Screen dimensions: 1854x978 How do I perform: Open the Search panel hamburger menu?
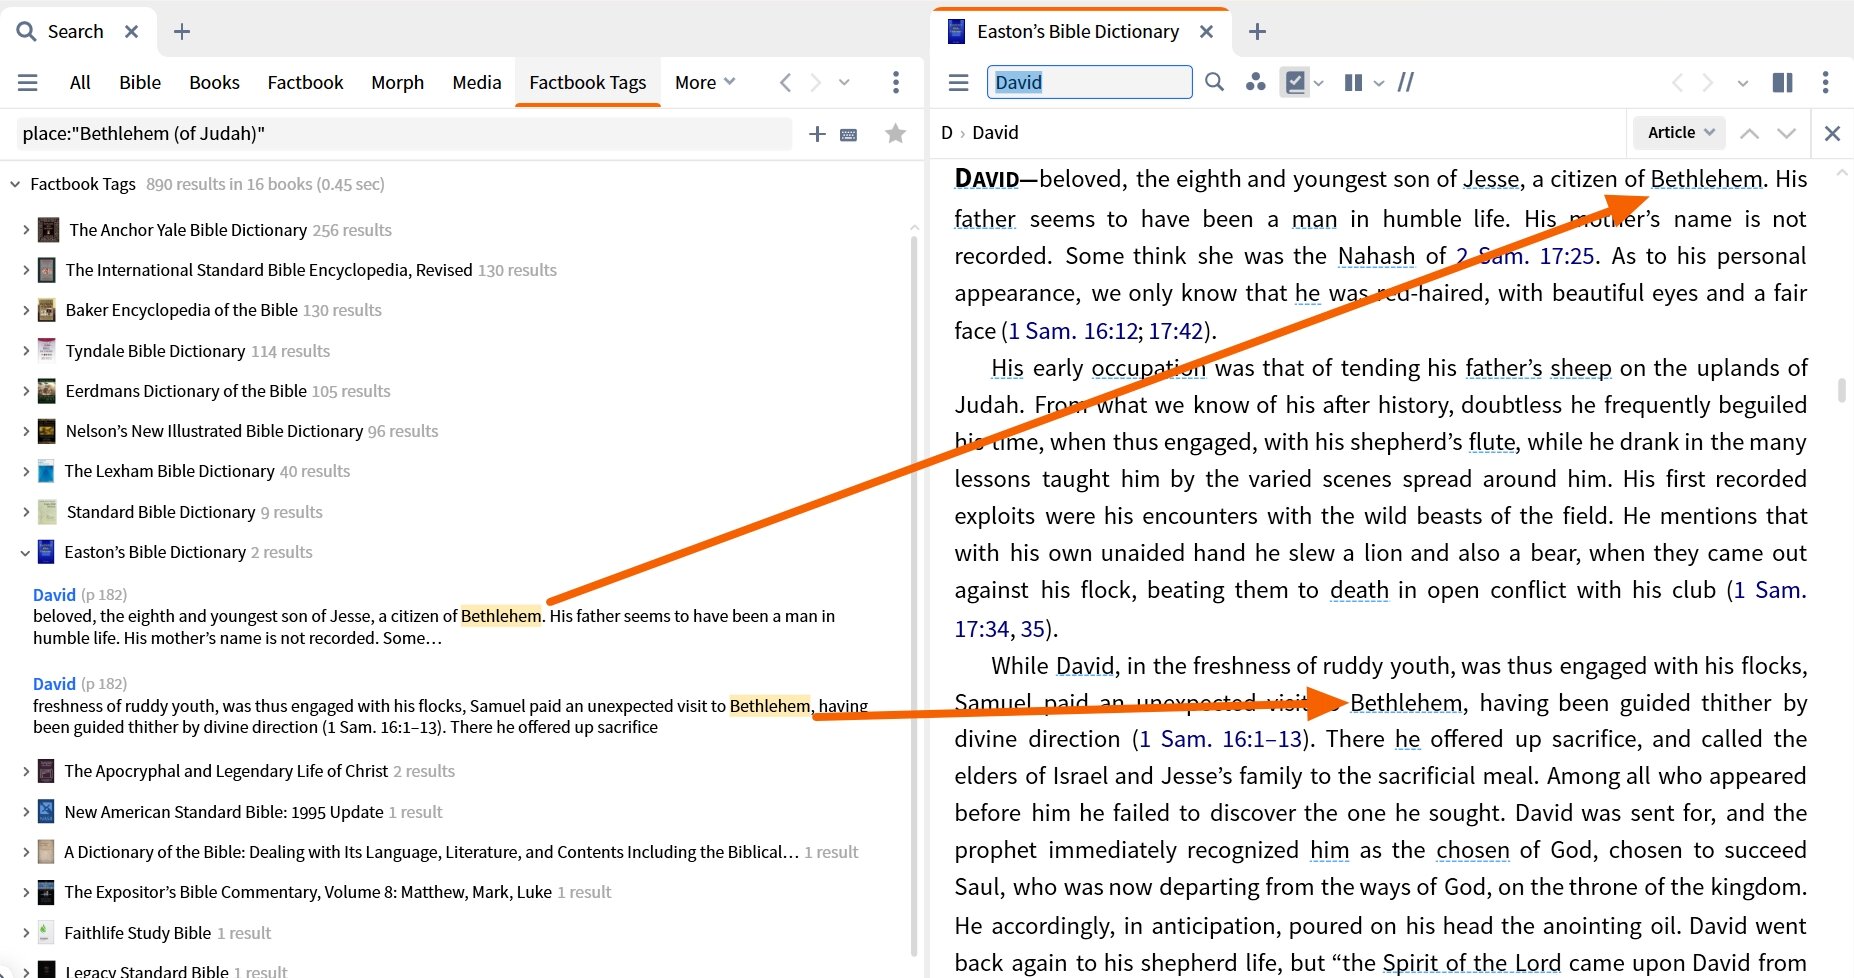tap(28, 83)
